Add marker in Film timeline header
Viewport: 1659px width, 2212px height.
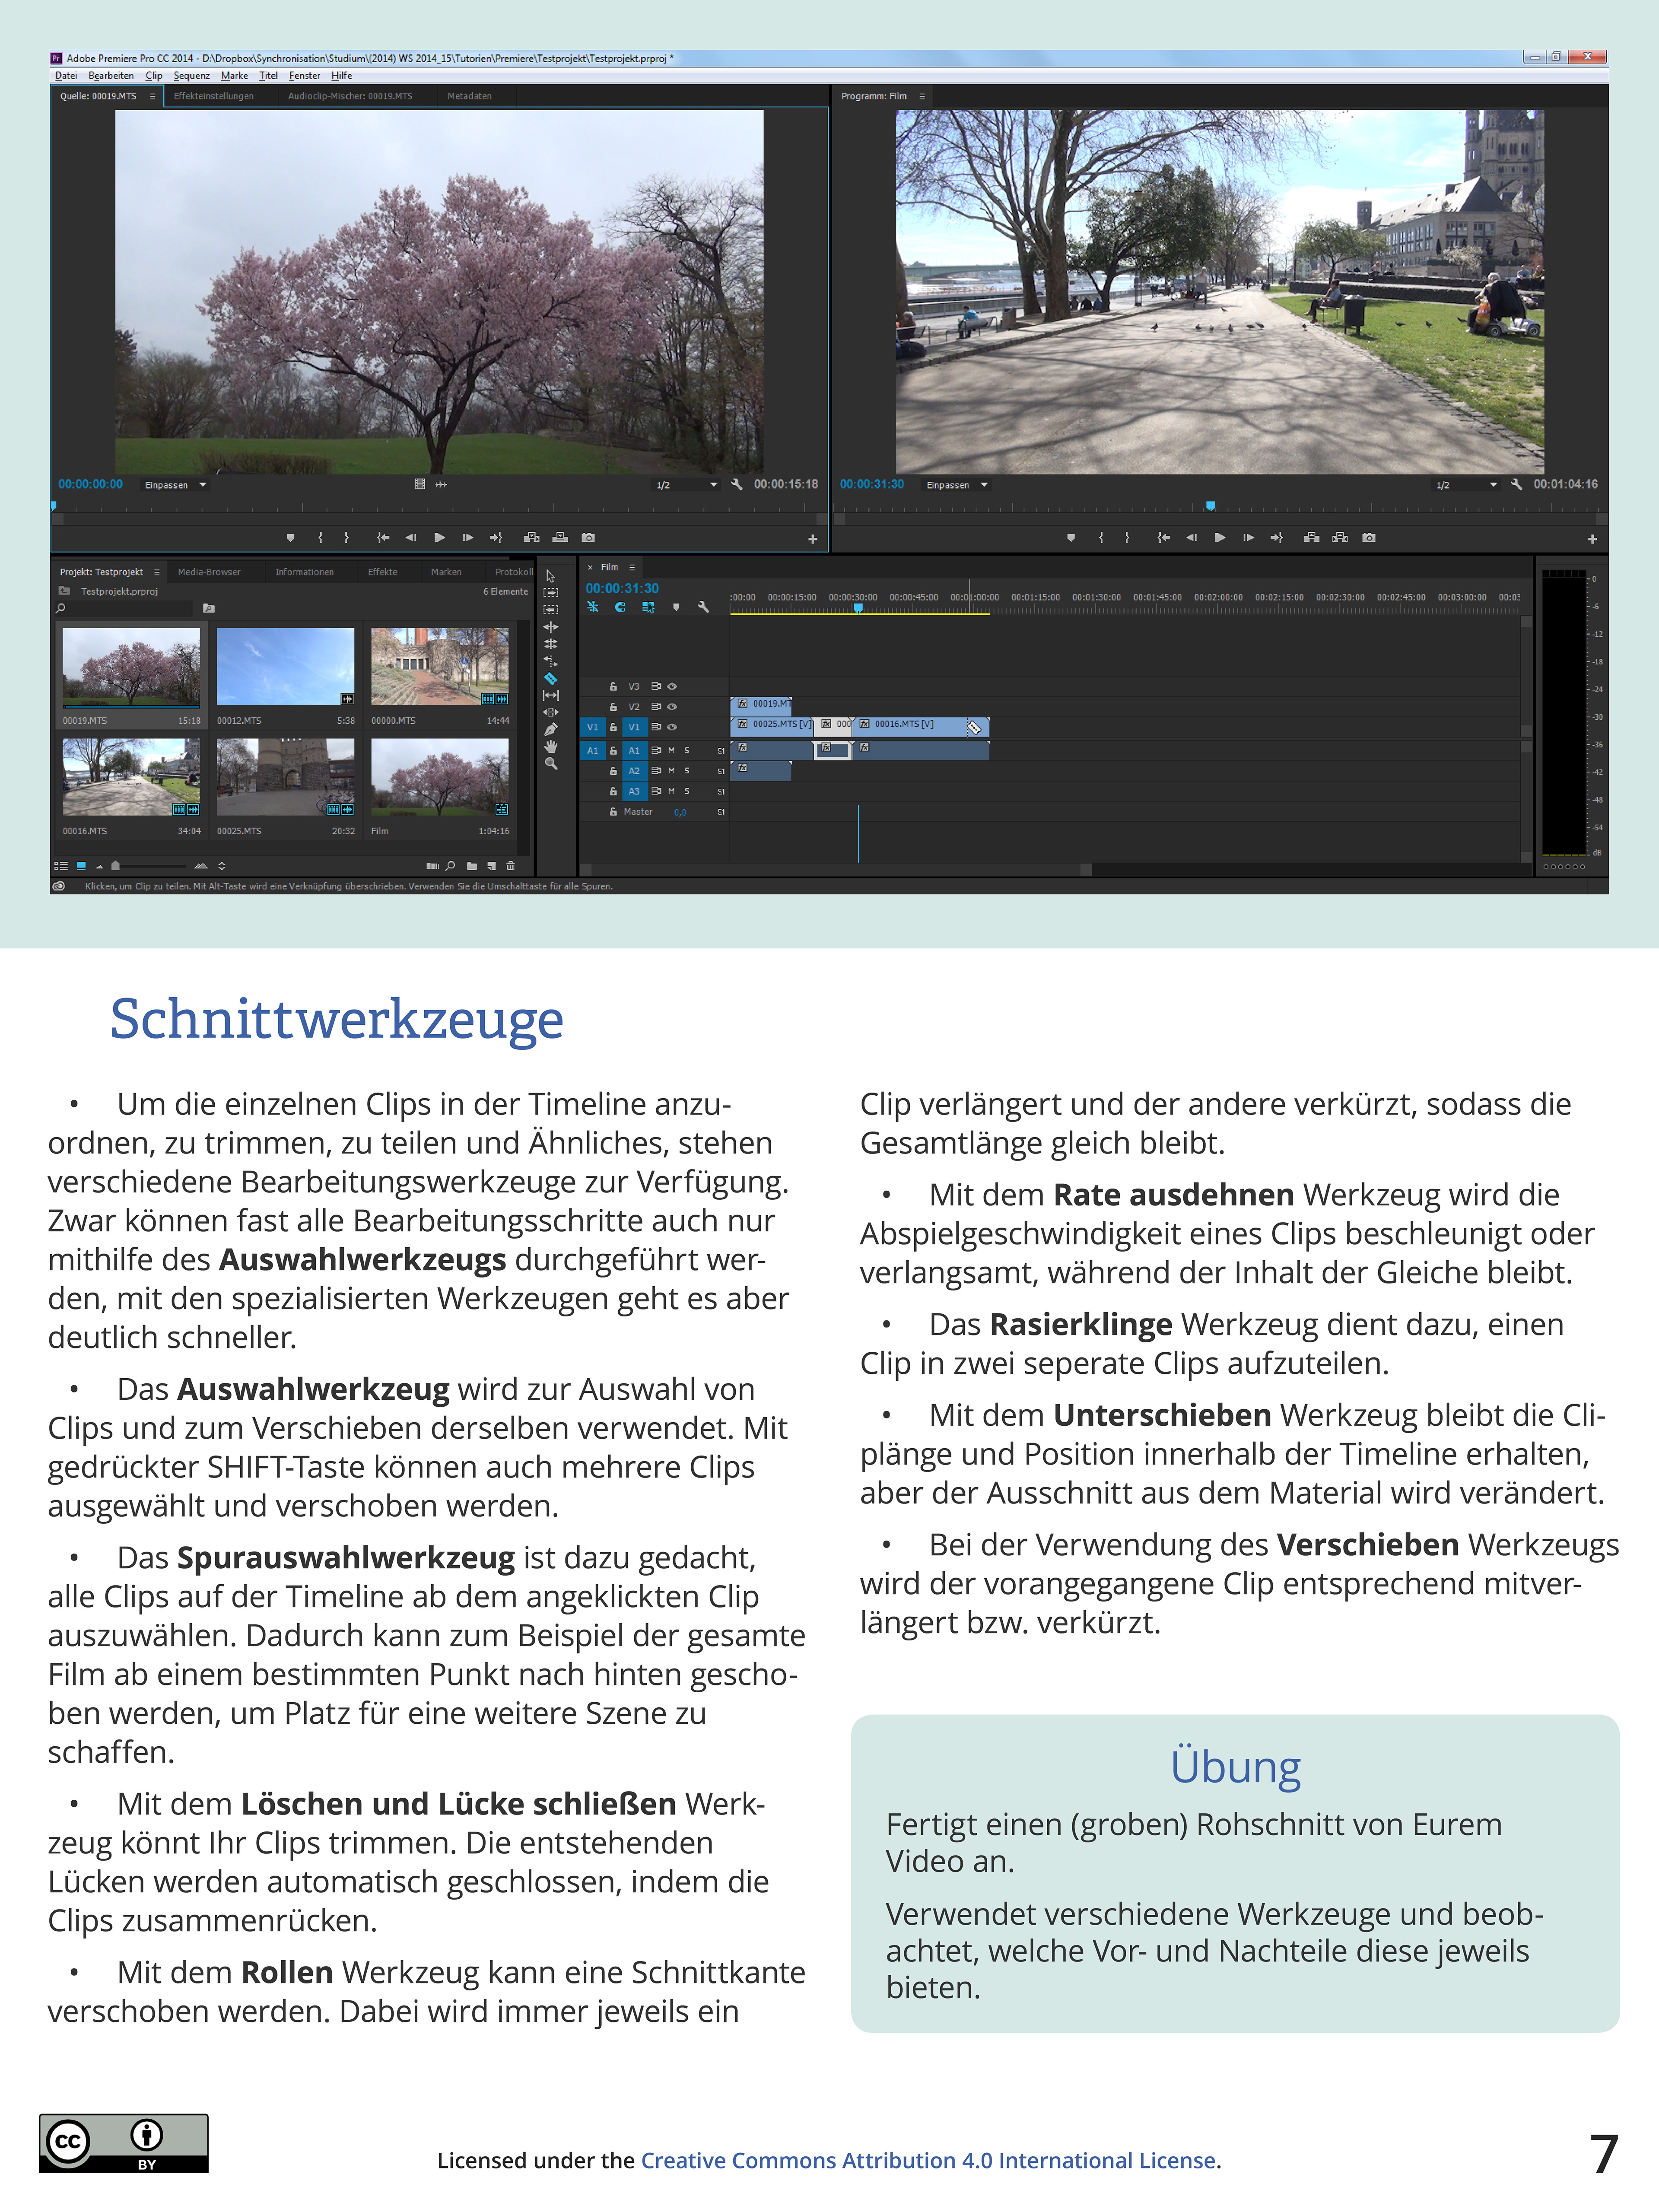[x=676, y=607]
